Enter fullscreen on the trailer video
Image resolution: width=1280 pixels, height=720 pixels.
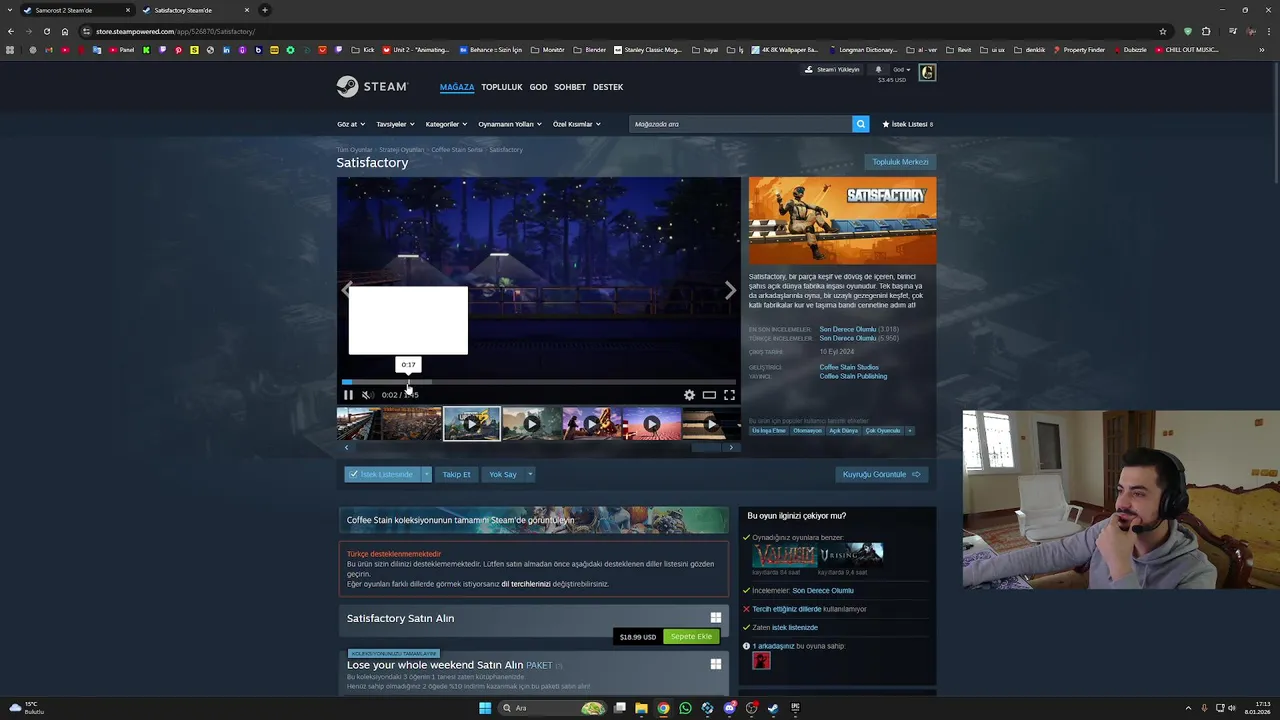coord(729,395)
